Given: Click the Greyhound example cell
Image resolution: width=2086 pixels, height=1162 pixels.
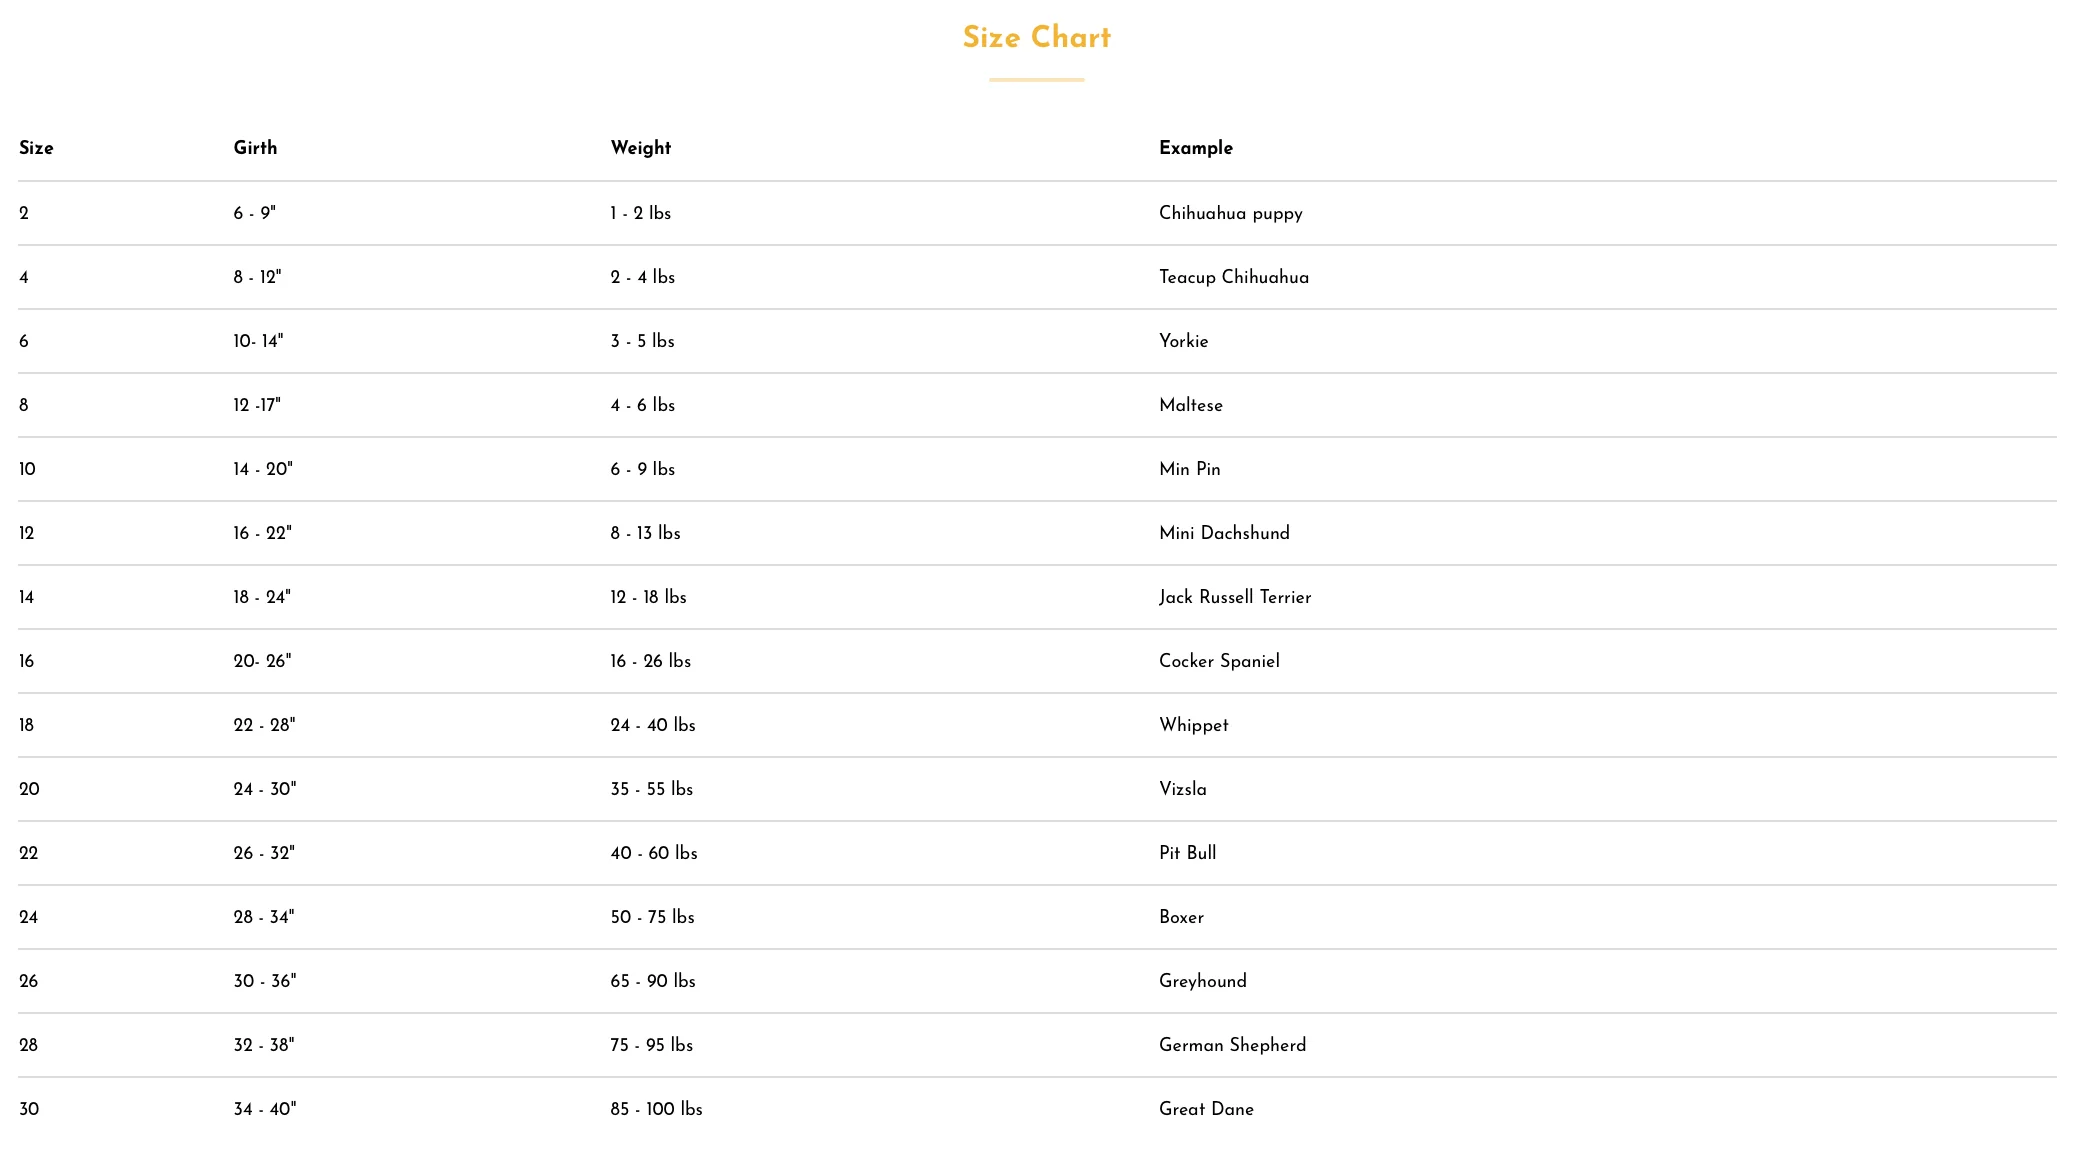Looking at the screenshot, I should (1202, 981).
